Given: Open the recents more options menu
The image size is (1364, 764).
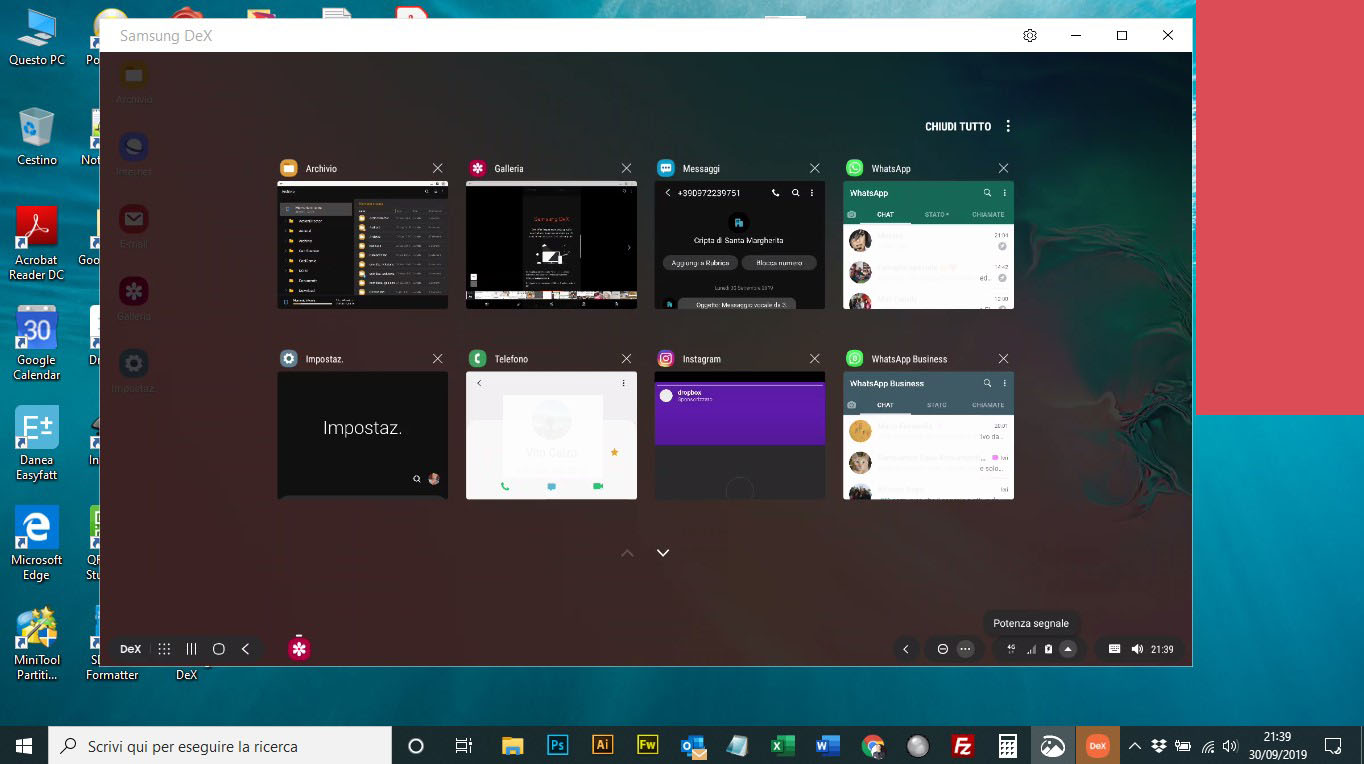Looking at the screenshot, I should point(1008,126).
